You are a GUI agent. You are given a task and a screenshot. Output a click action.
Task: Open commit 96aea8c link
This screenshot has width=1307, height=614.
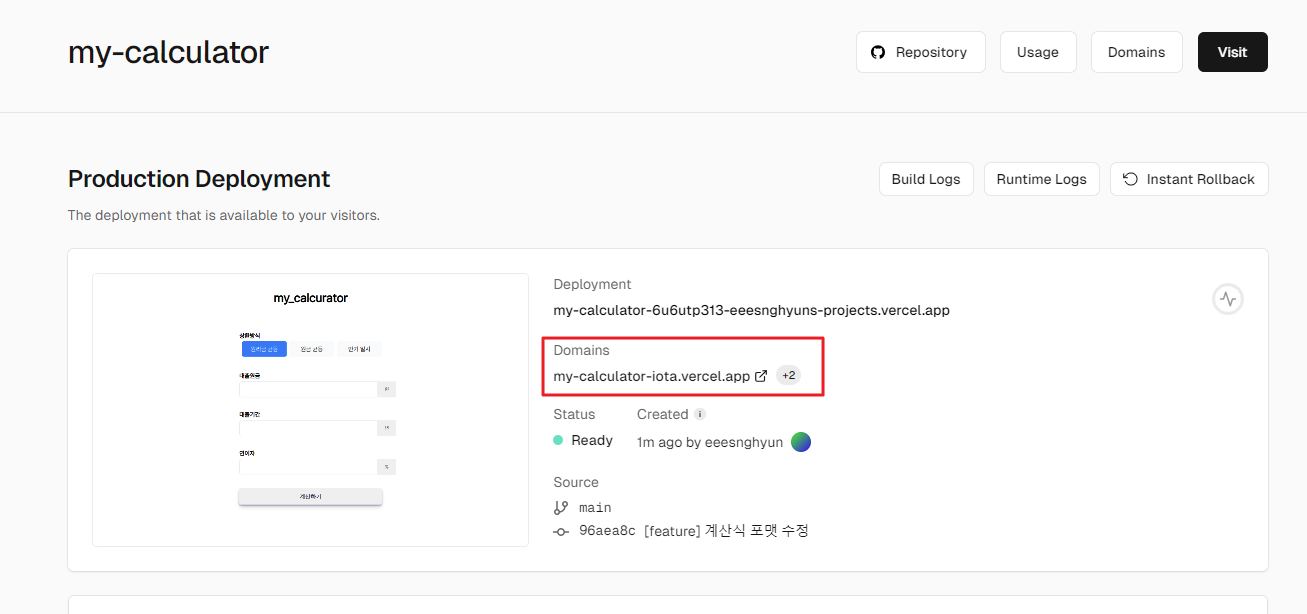click(607, 531)
